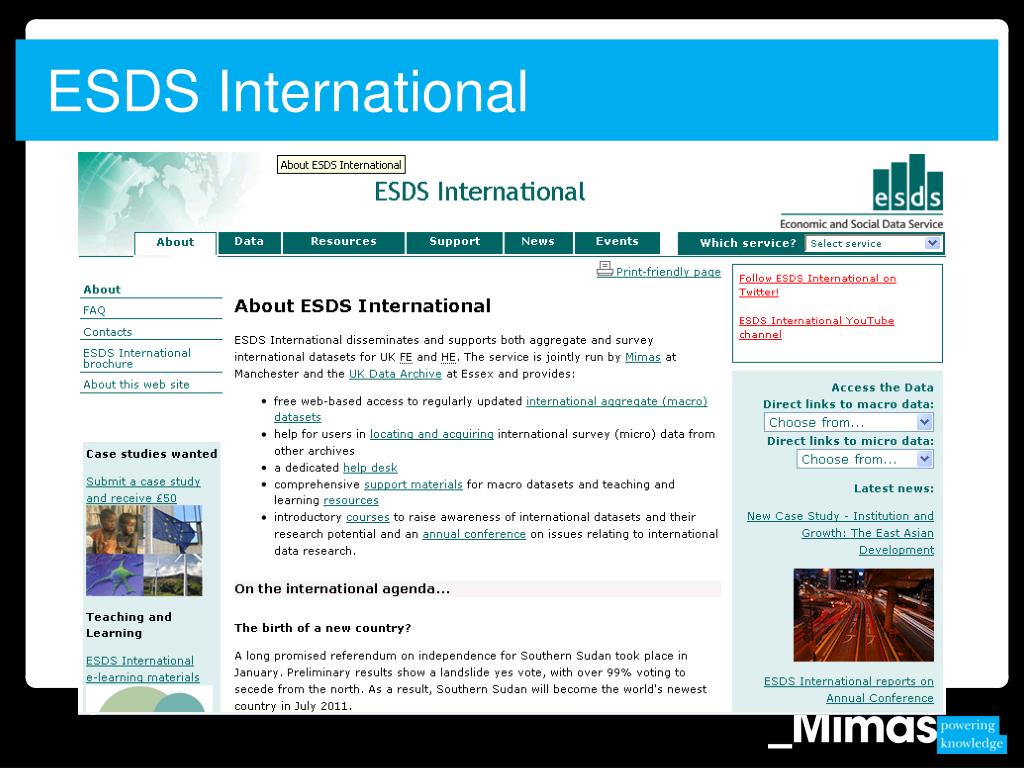
Task: Click the resources link under learning
Action: point(351,500)
